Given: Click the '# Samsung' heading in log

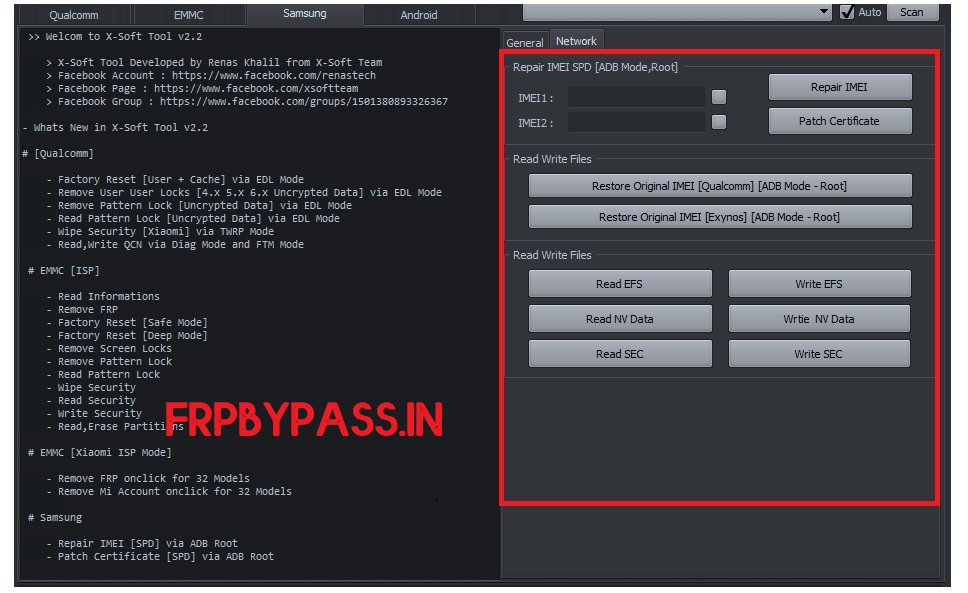Looking at the screenshot, I should coord(55,517).
